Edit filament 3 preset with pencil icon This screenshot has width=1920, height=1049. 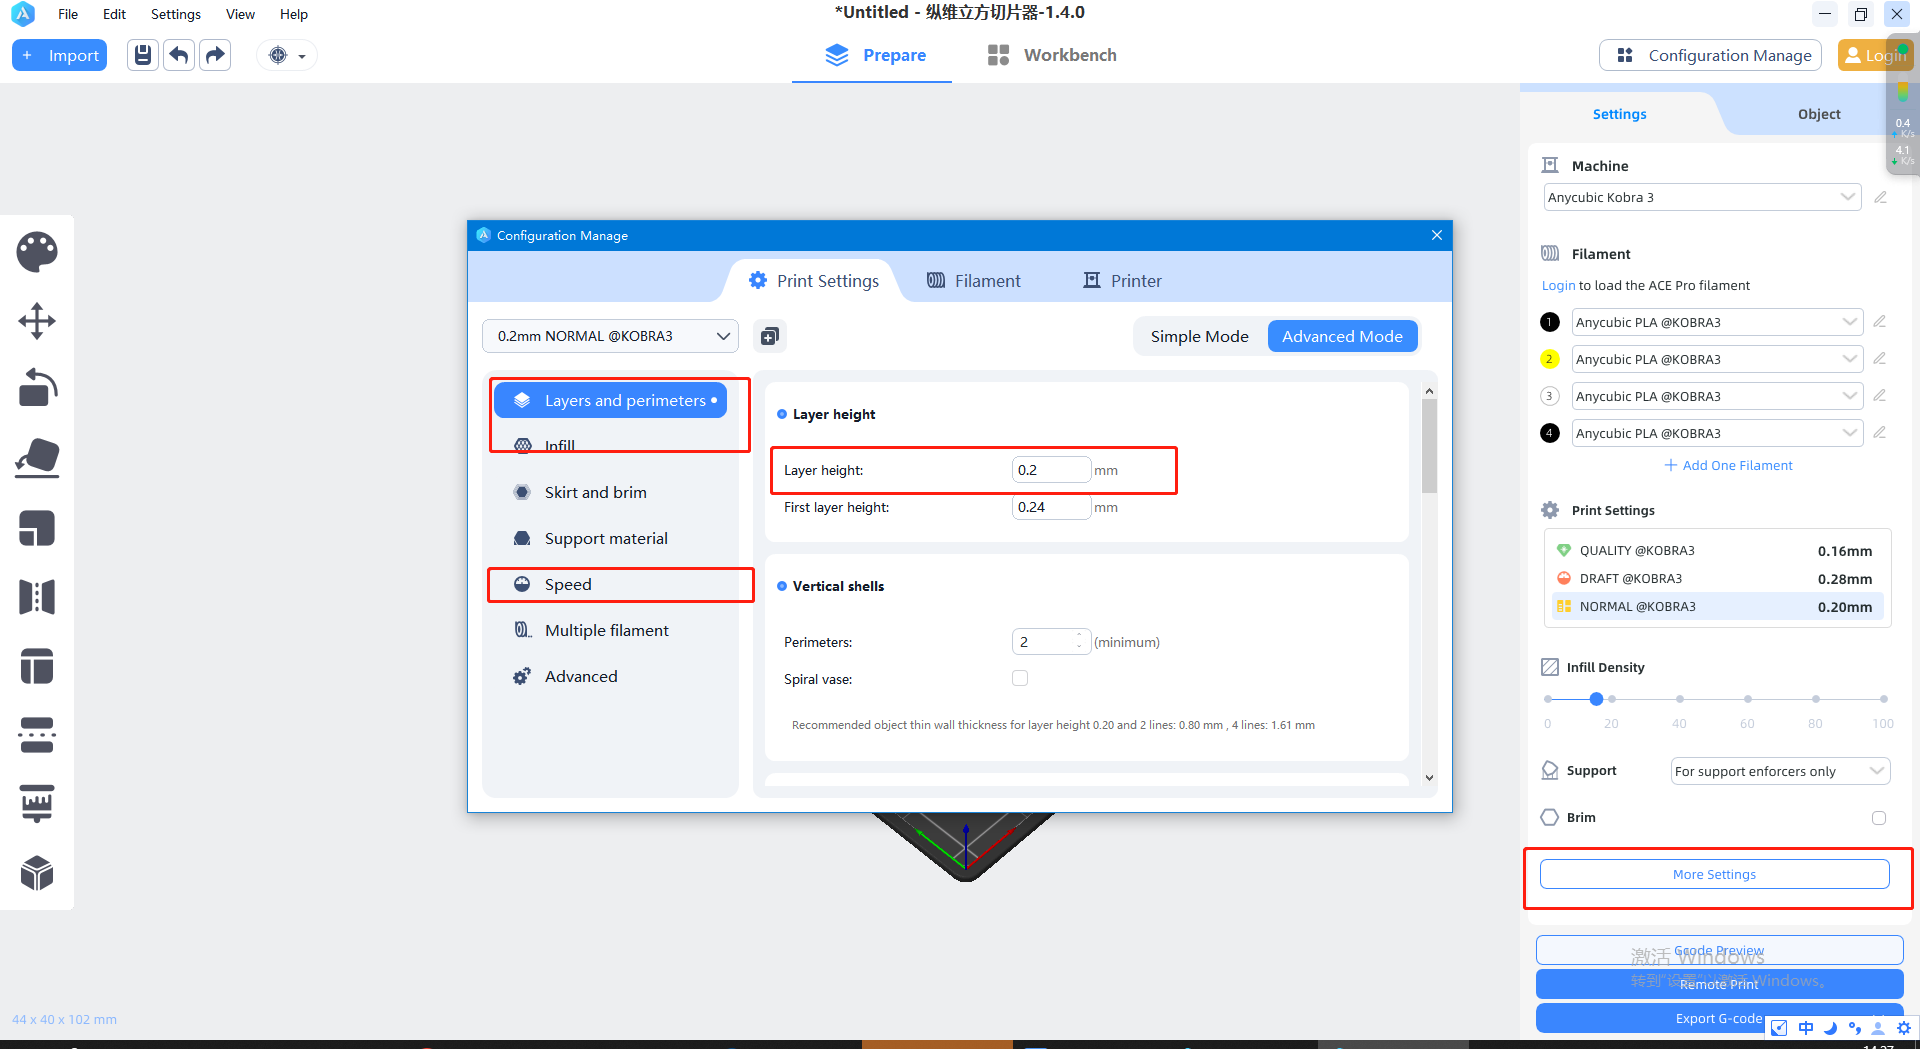pos(1880,396)
